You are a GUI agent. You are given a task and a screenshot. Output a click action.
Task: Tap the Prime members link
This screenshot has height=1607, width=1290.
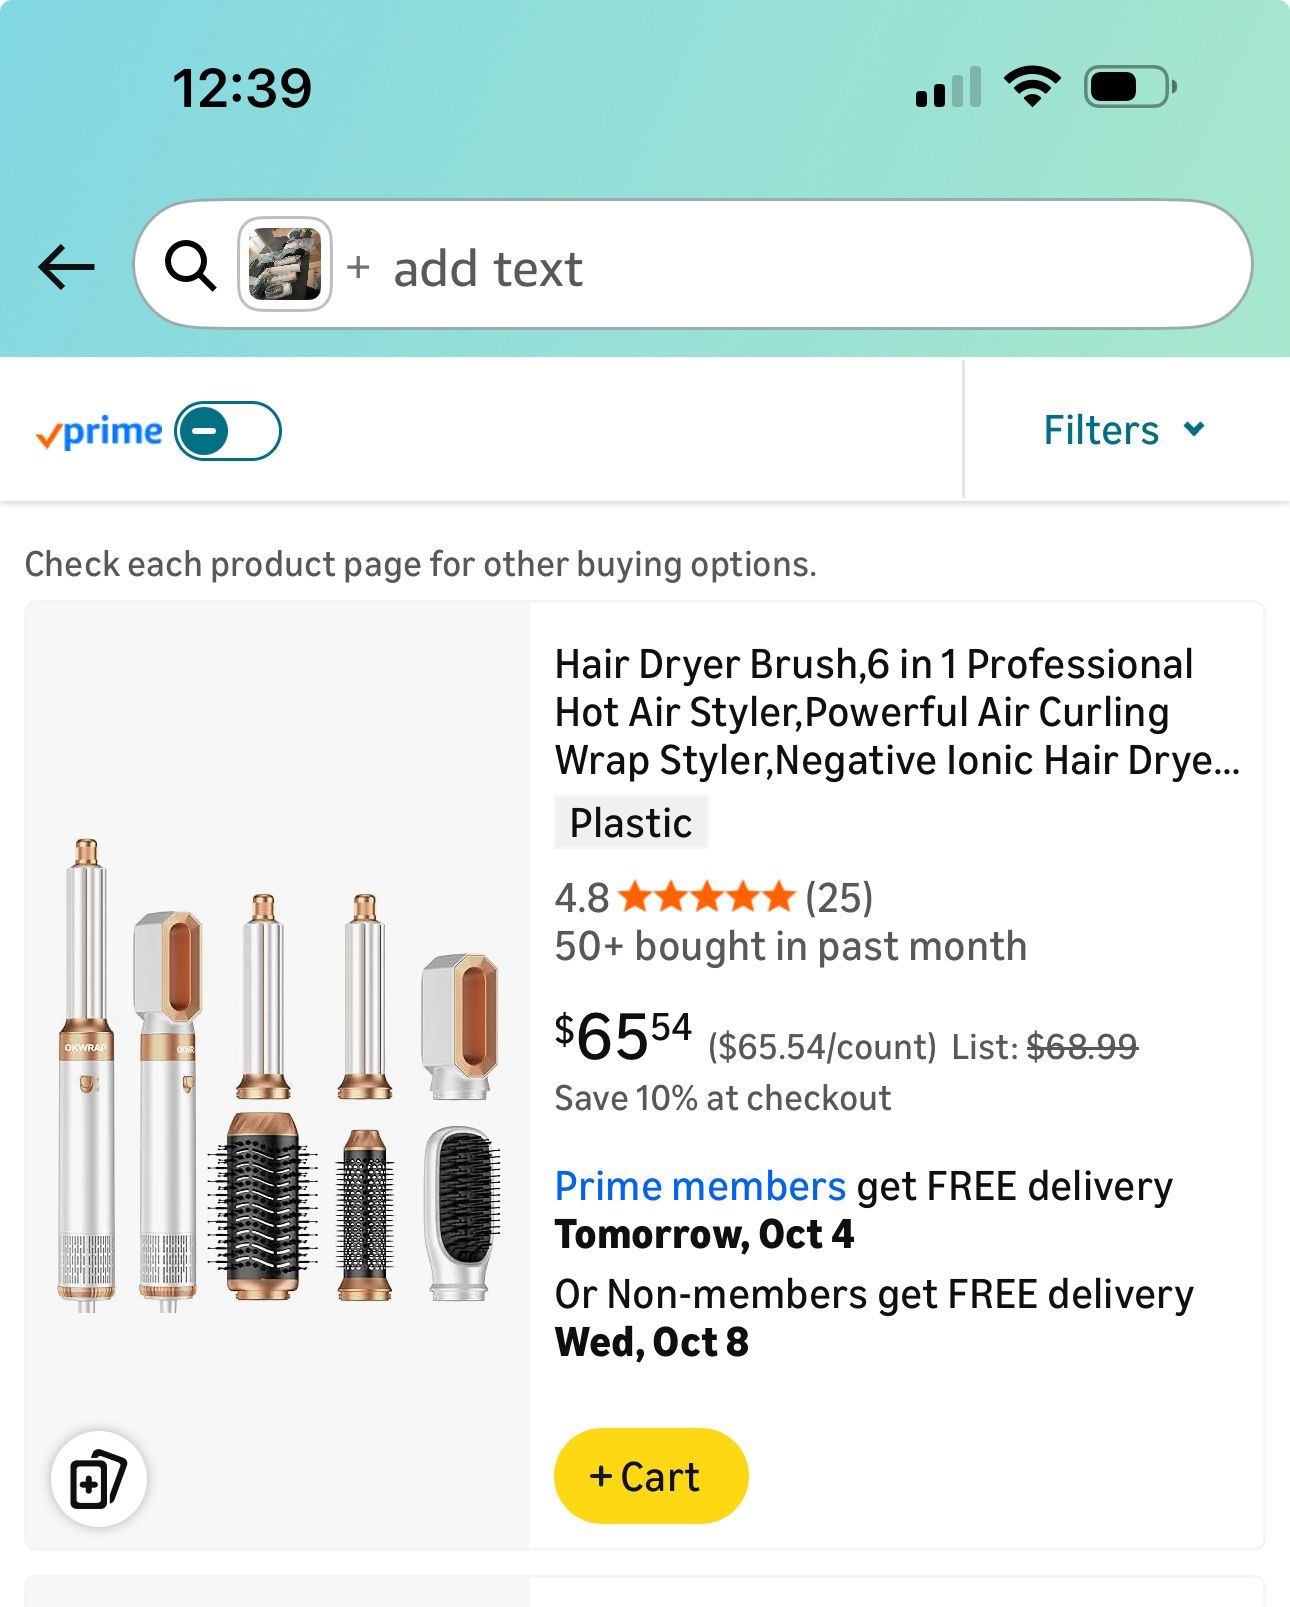pos(700,1186)
